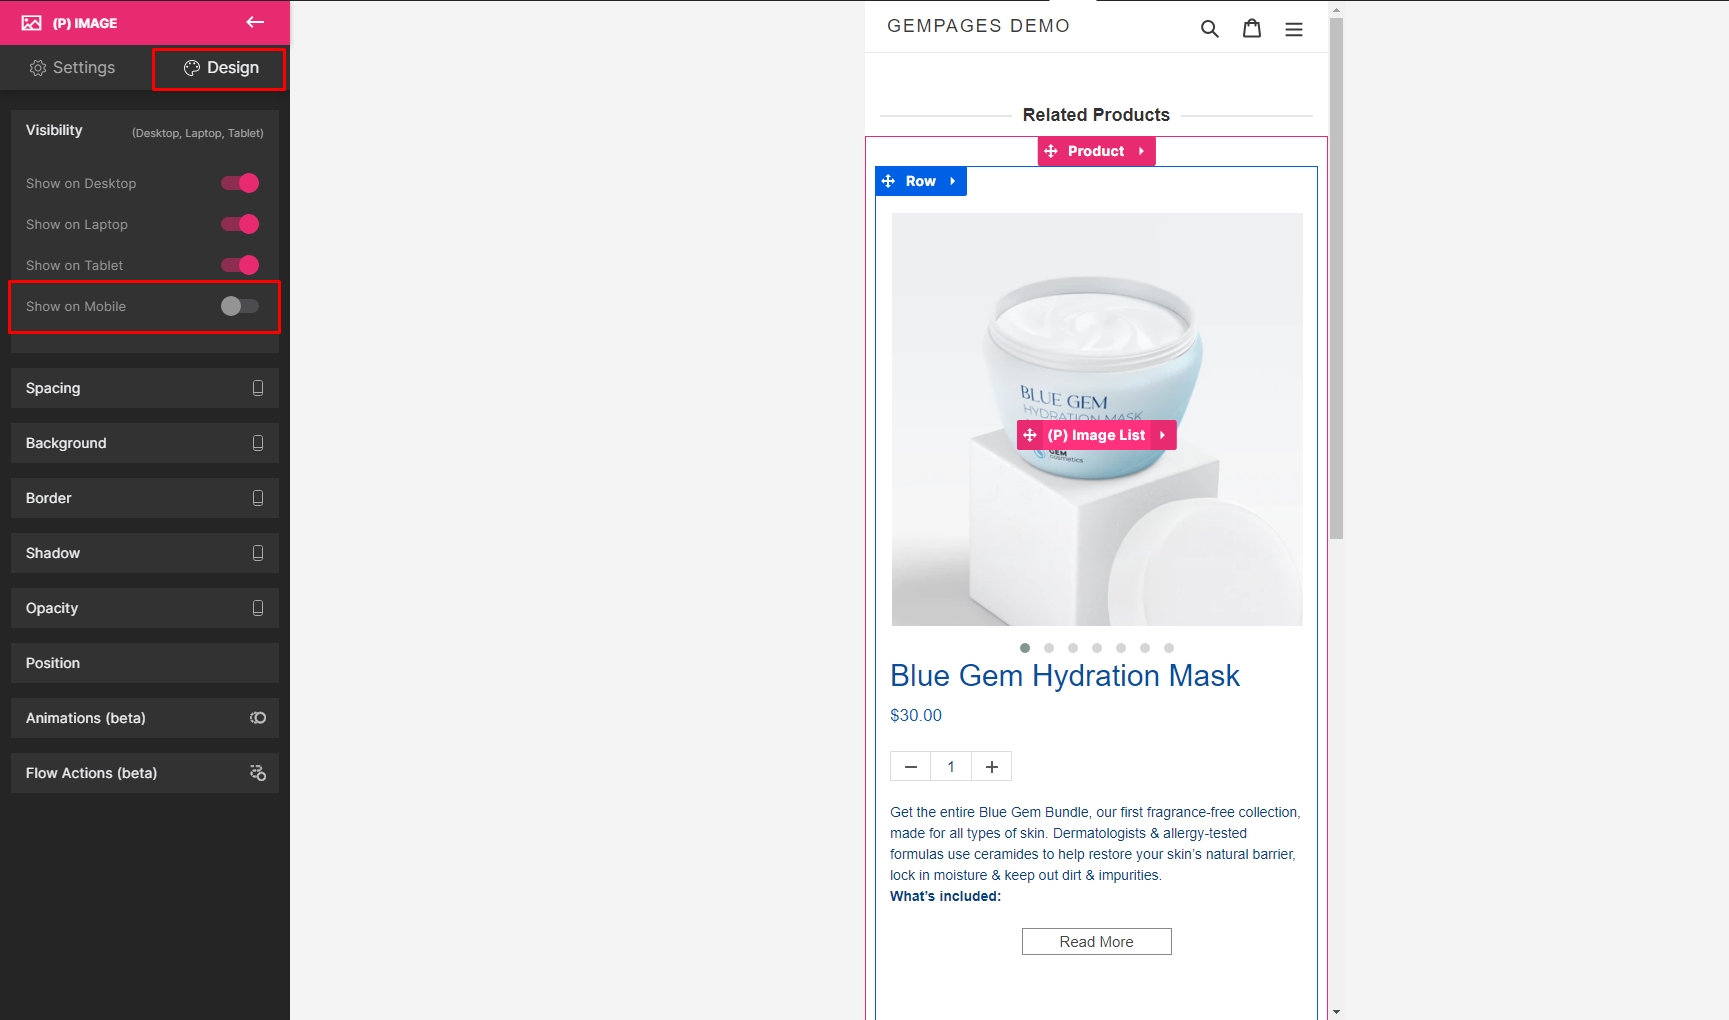Click the Flow Actions (beta) icon
1729x1020 pixels.
click(x=258, y=773)
